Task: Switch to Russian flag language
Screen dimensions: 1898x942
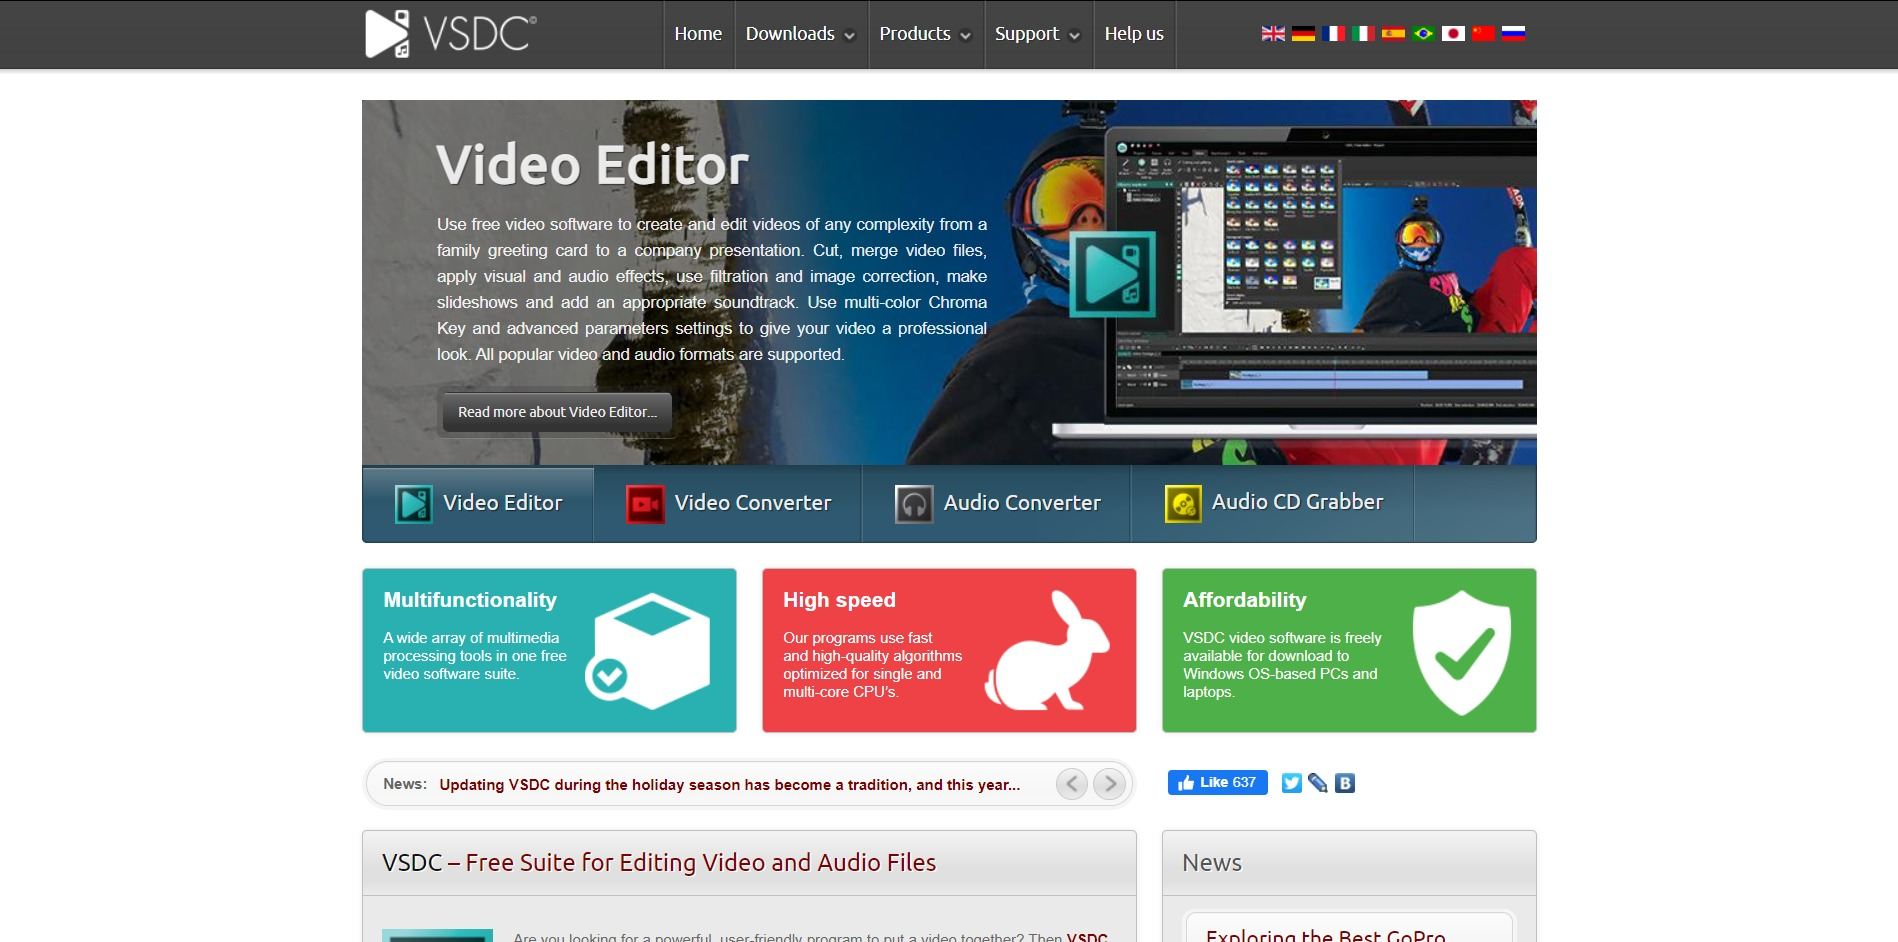Action: pos(1513,33)
